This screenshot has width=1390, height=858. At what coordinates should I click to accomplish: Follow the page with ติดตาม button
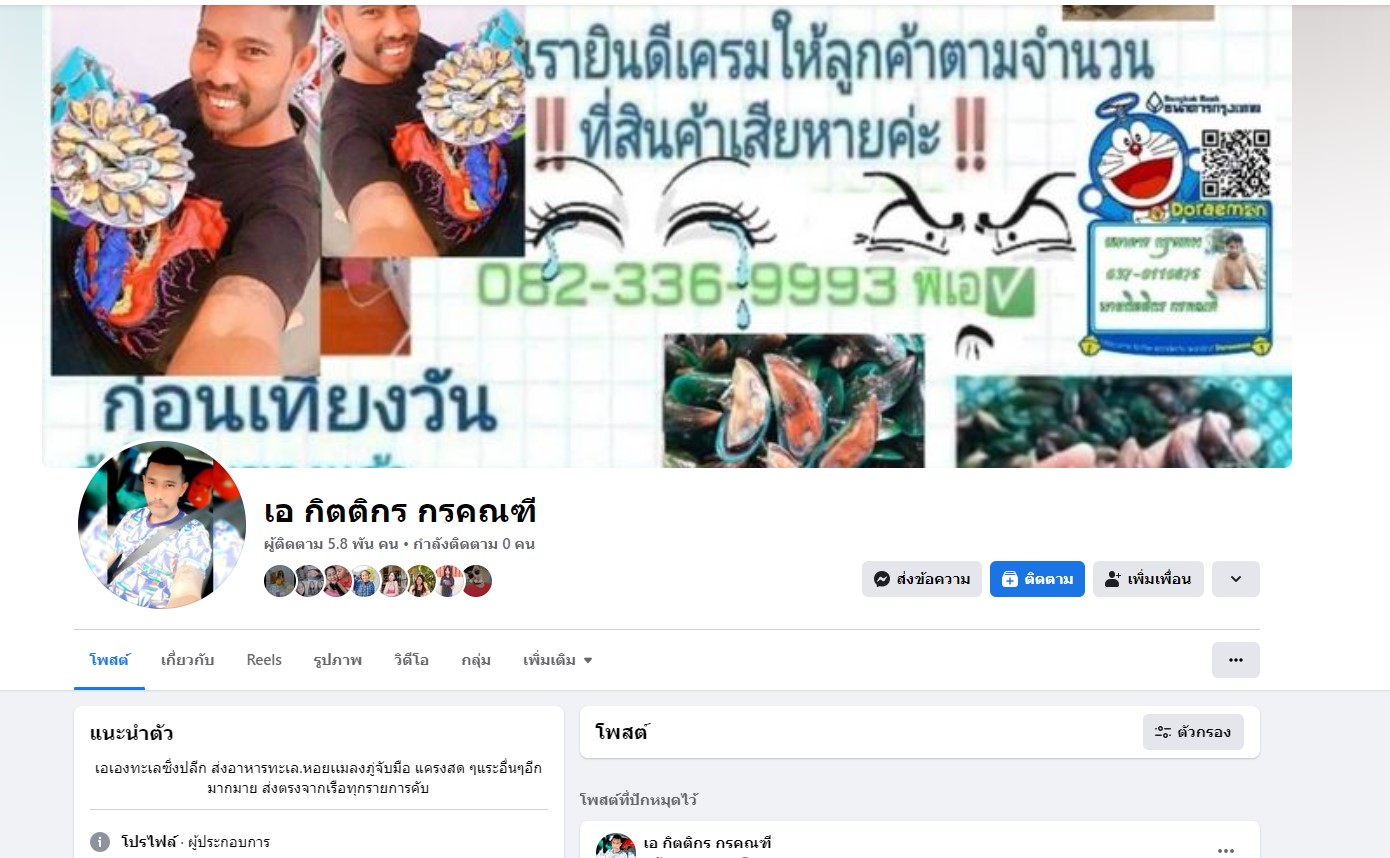coord(1037,579)
